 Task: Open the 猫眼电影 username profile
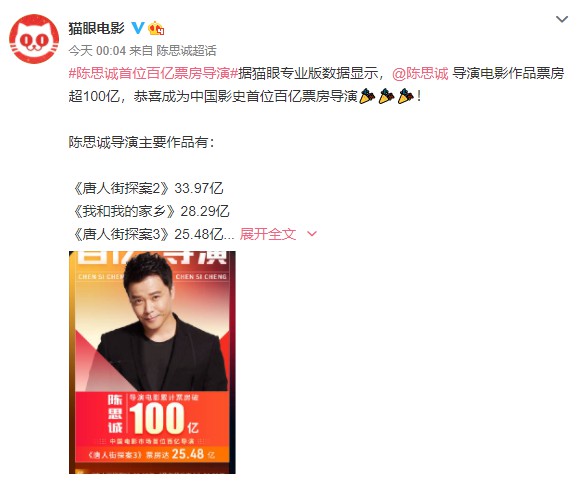coord(96,28)
